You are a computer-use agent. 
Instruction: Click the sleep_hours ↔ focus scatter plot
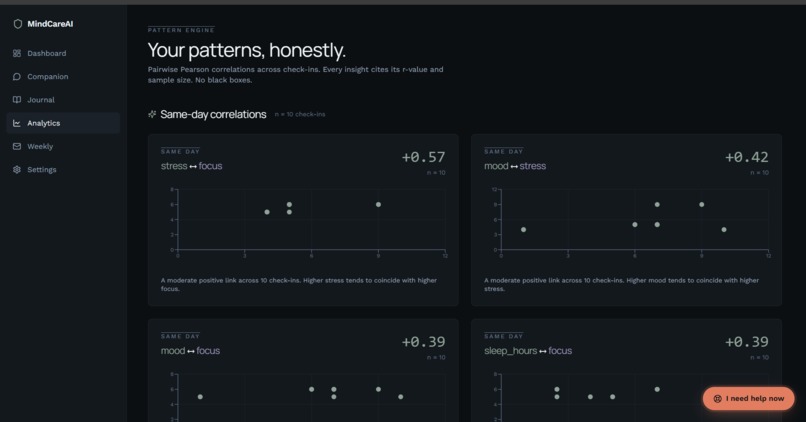pos(631,397)
